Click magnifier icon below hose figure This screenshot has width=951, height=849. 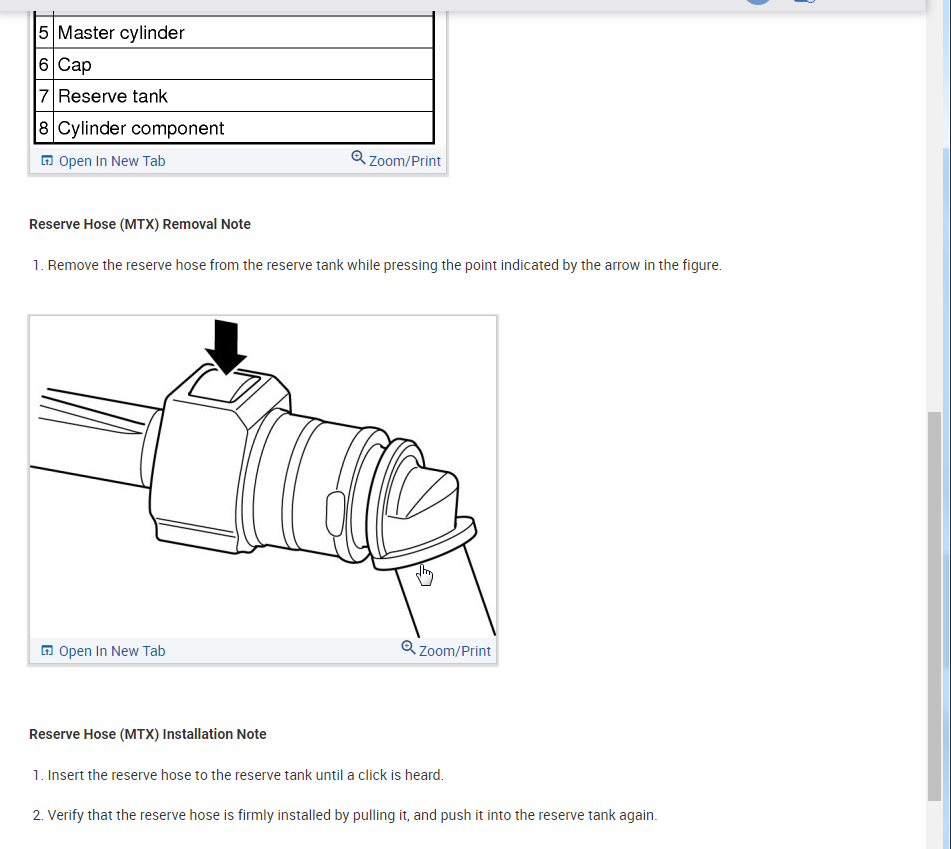pyautogui.click(x=408, y=648)
